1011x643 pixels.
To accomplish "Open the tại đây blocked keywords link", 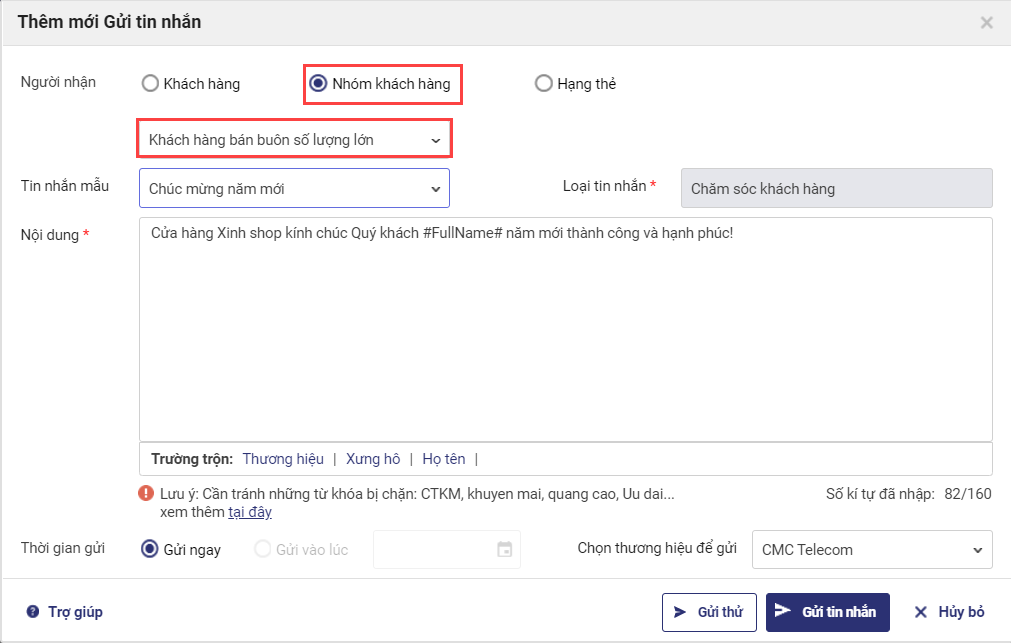I will [x=250, y=512].
